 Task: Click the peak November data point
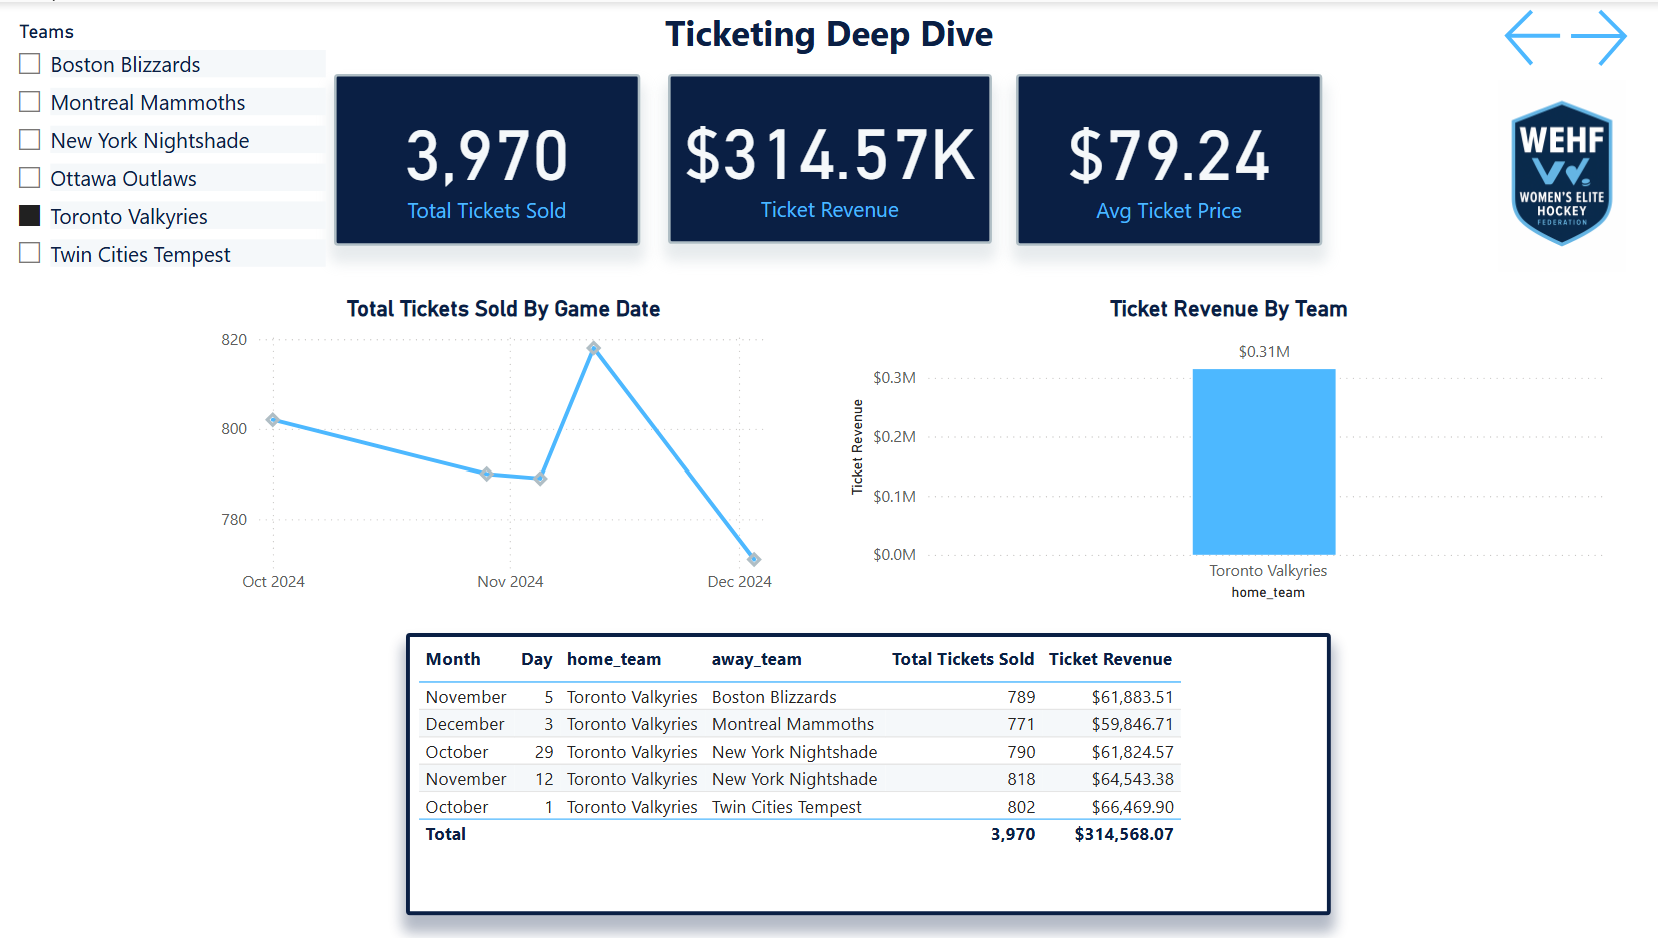tap(594, 348)
